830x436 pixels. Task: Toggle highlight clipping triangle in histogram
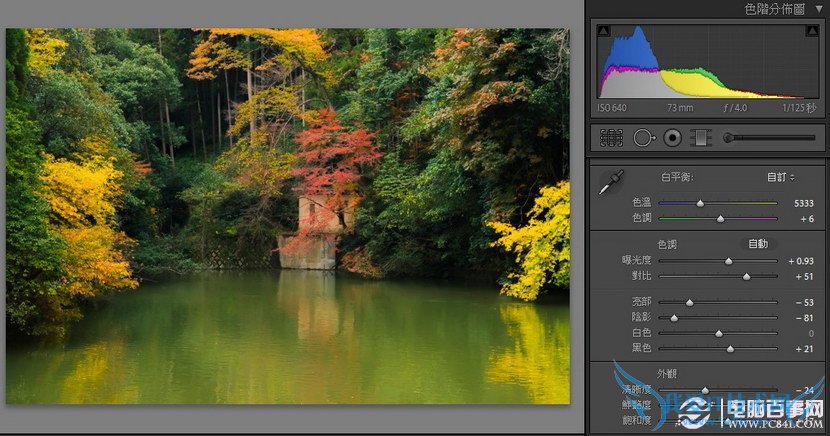pos(812,31)
